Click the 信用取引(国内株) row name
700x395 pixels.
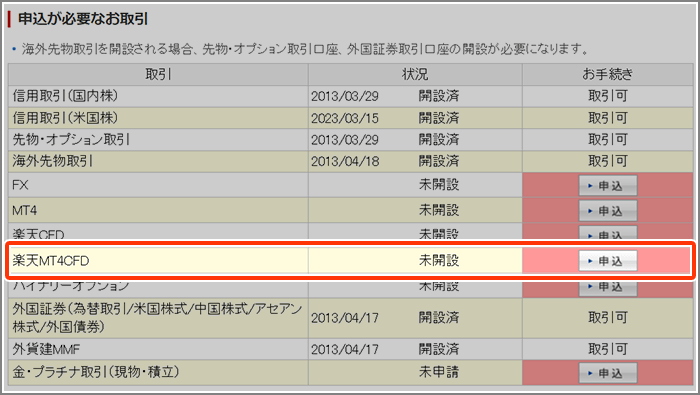pyautogui.click(x=65, y=96)
